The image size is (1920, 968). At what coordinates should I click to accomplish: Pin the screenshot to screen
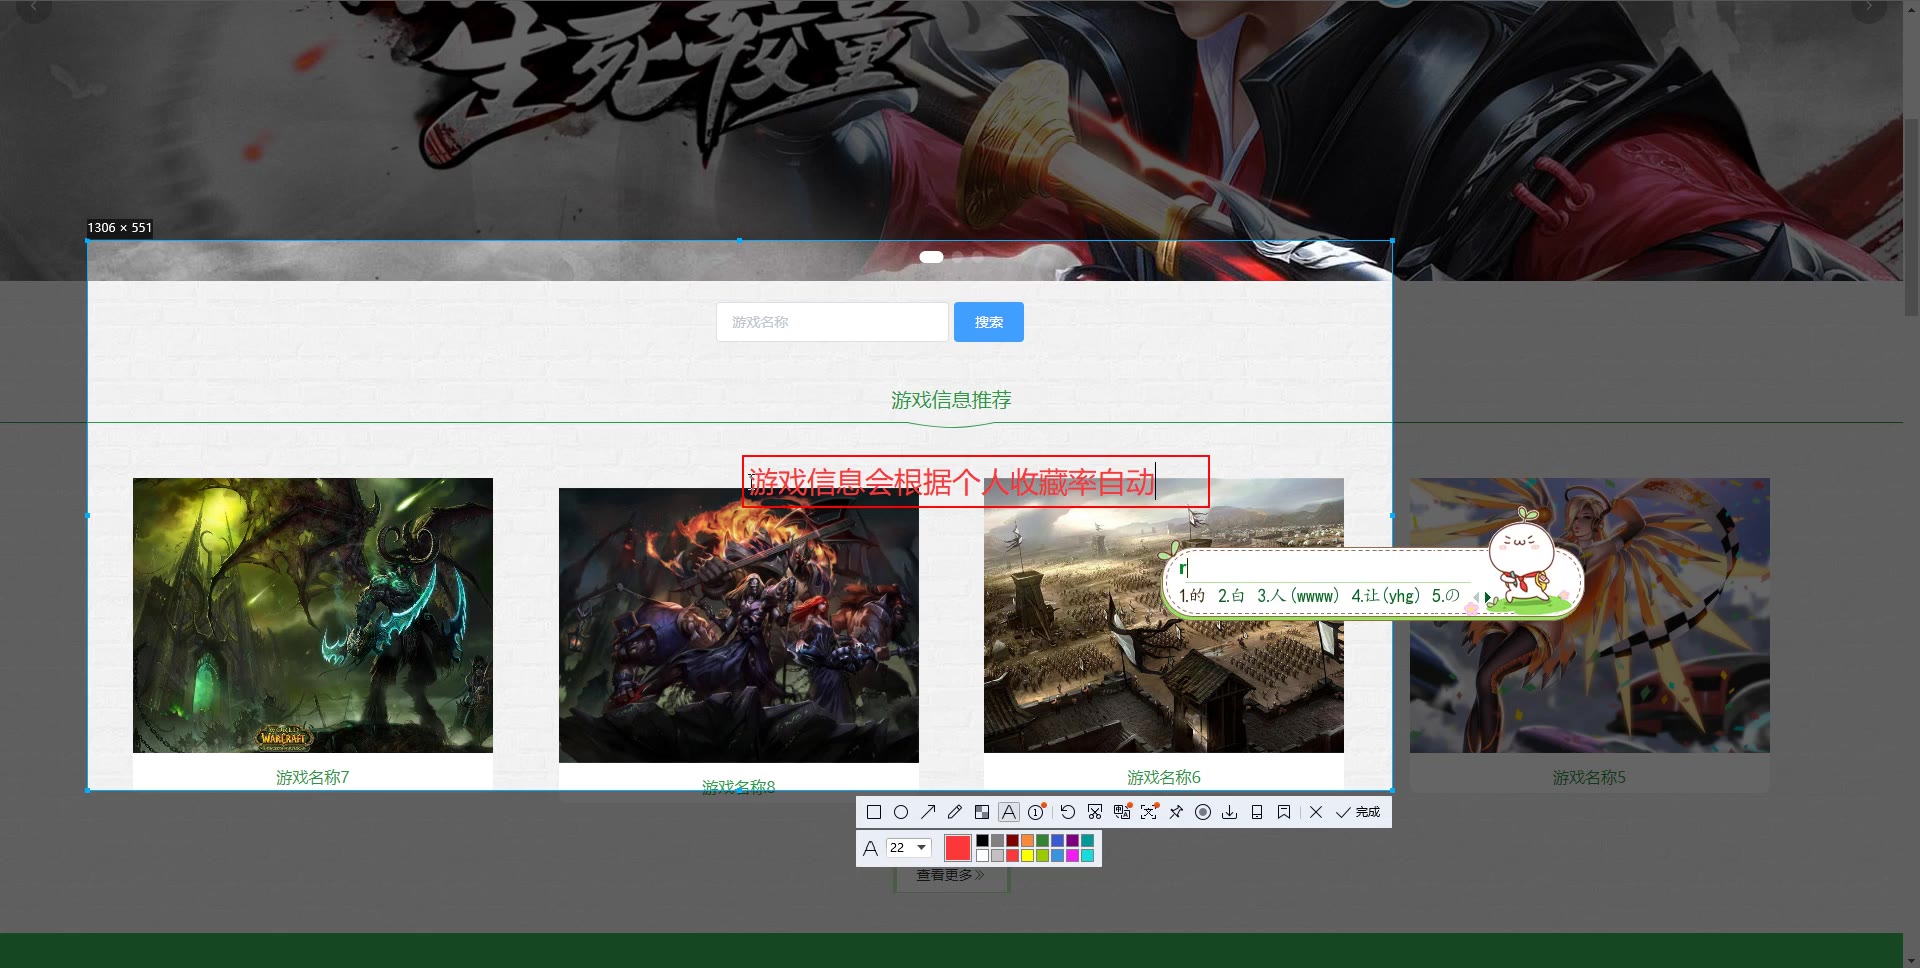point(1176,812)
